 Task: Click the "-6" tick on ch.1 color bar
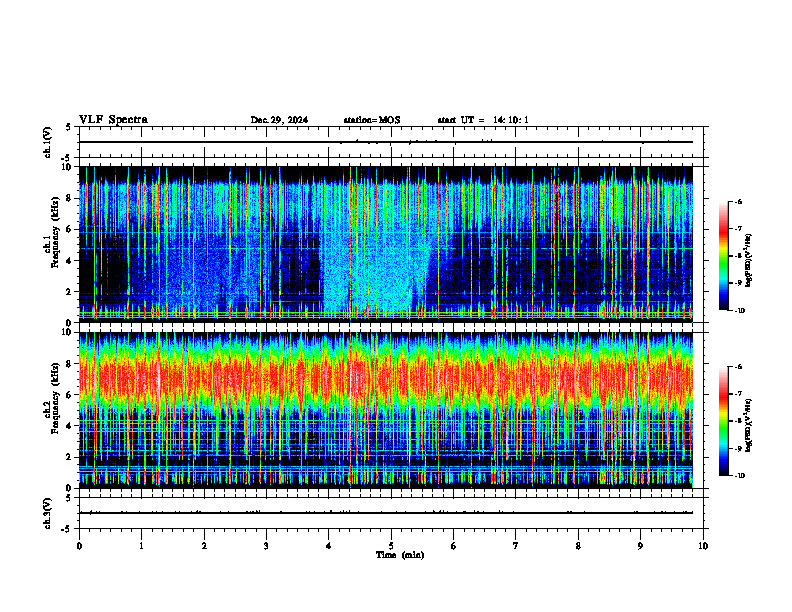point(739,201)
